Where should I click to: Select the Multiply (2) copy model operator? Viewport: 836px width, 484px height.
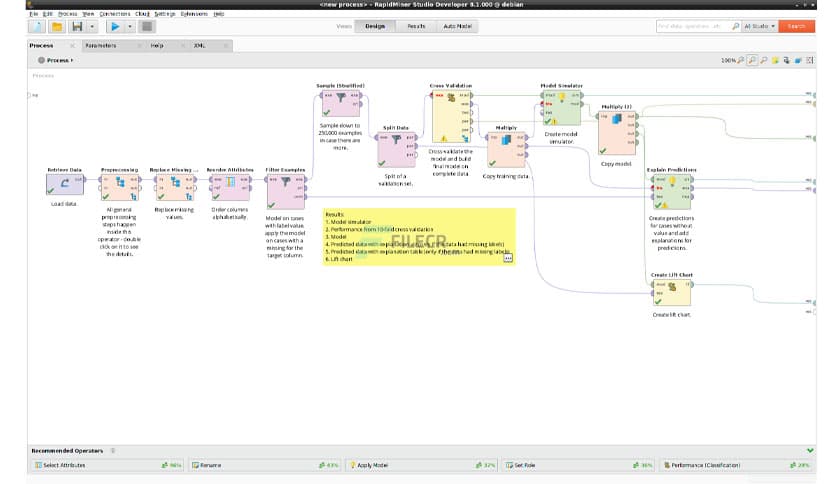coord(617,133)
